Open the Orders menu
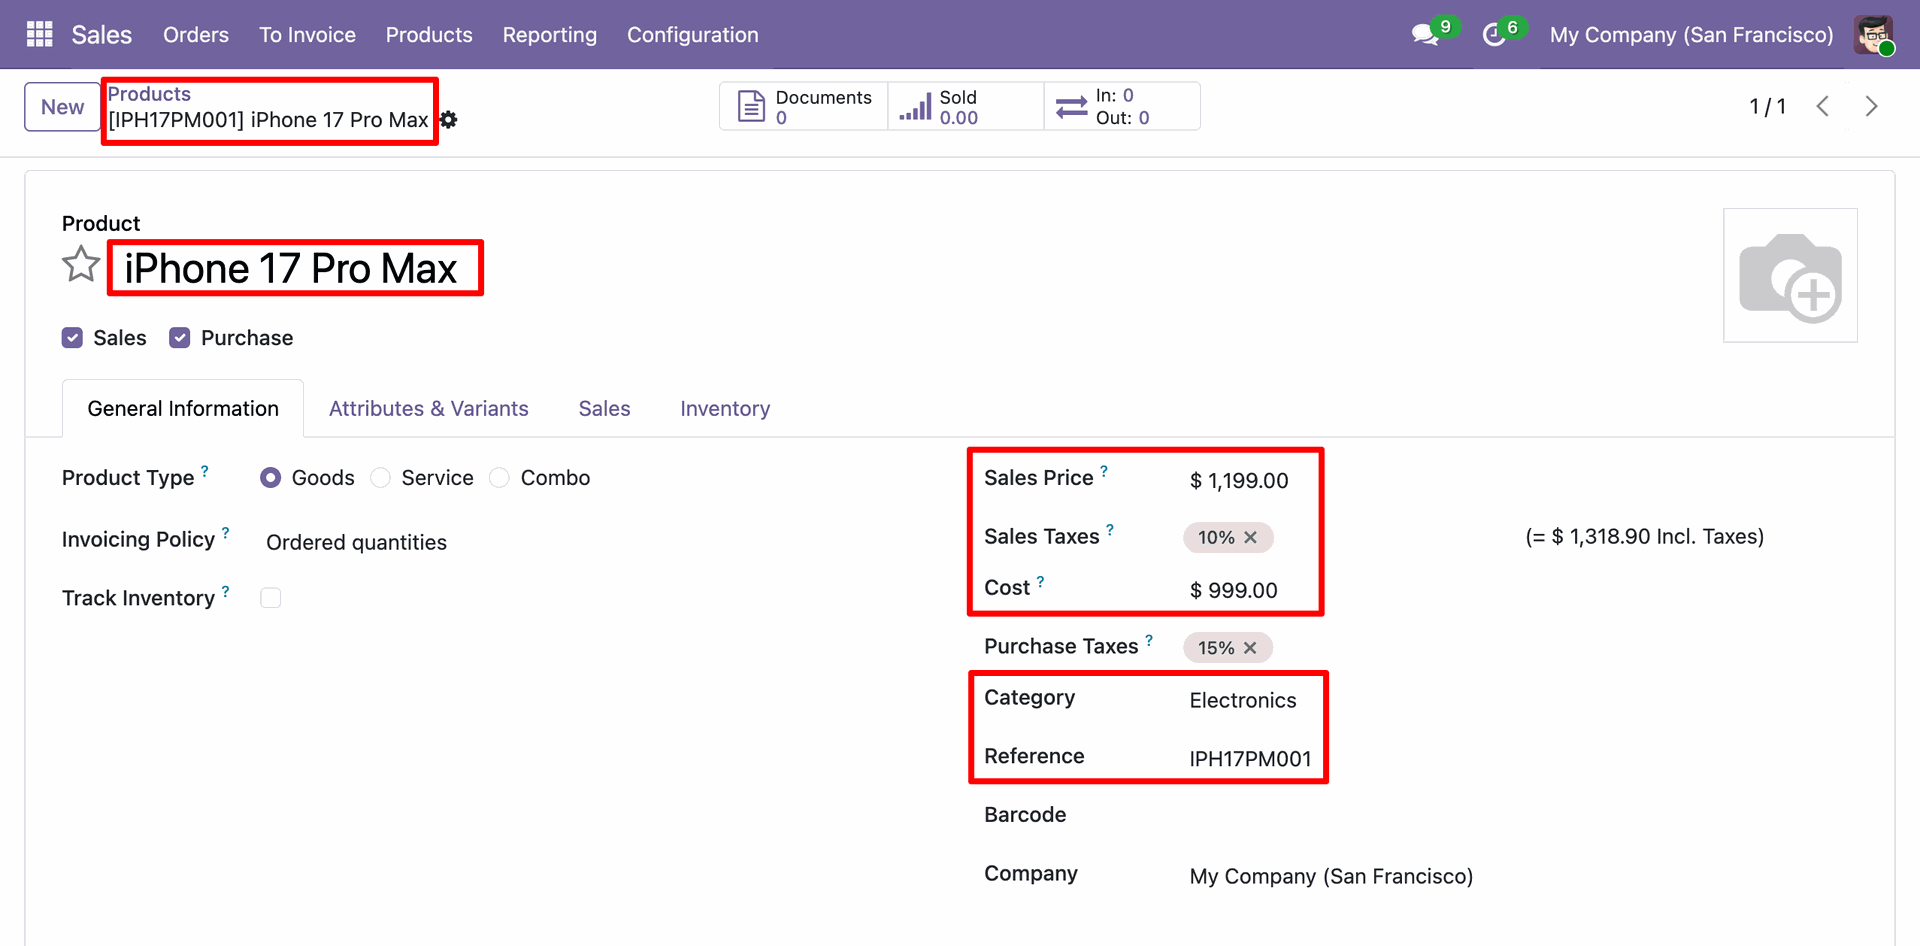1920x946 pixels. (x=196, y=35)
